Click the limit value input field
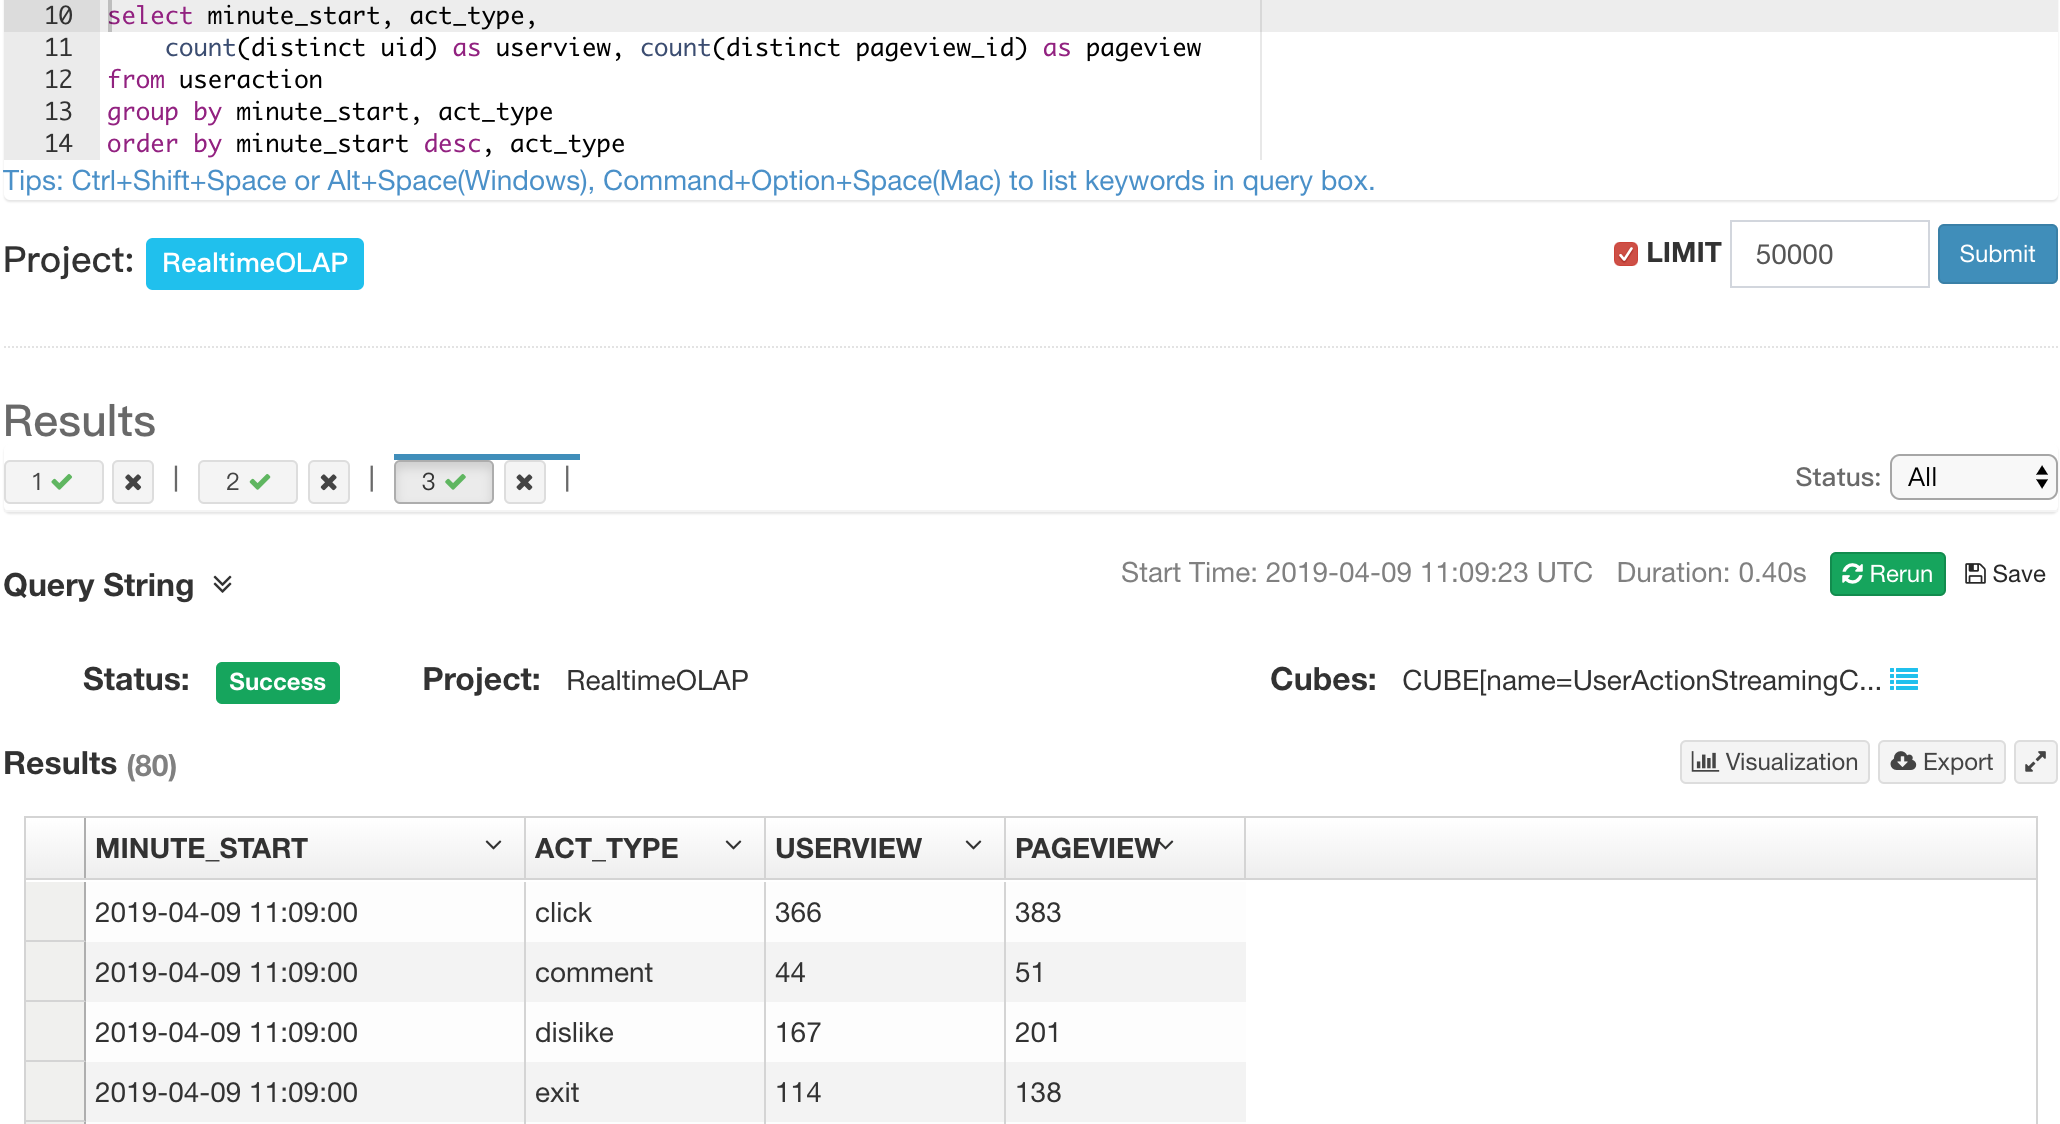 pyautogui.click(x=1828, y=254)
